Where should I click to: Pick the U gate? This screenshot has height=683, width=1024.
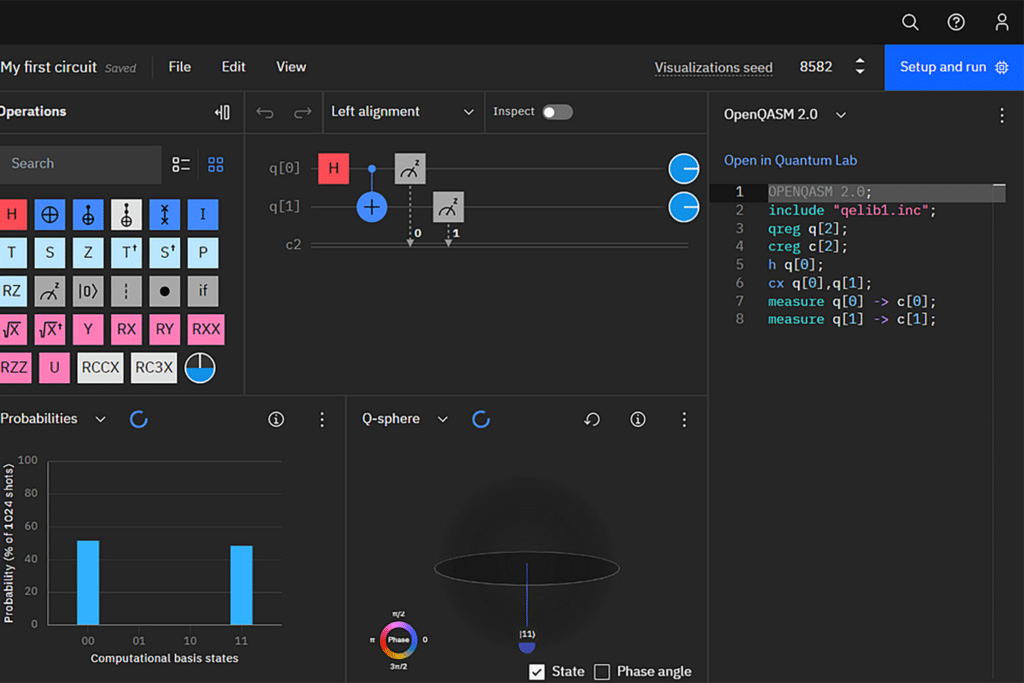click(54, 368)
